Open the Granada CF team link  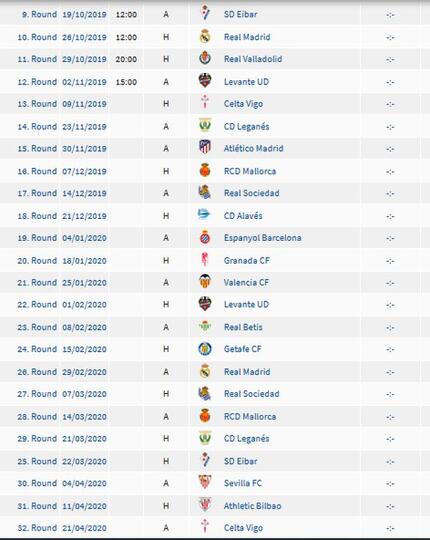247,261
